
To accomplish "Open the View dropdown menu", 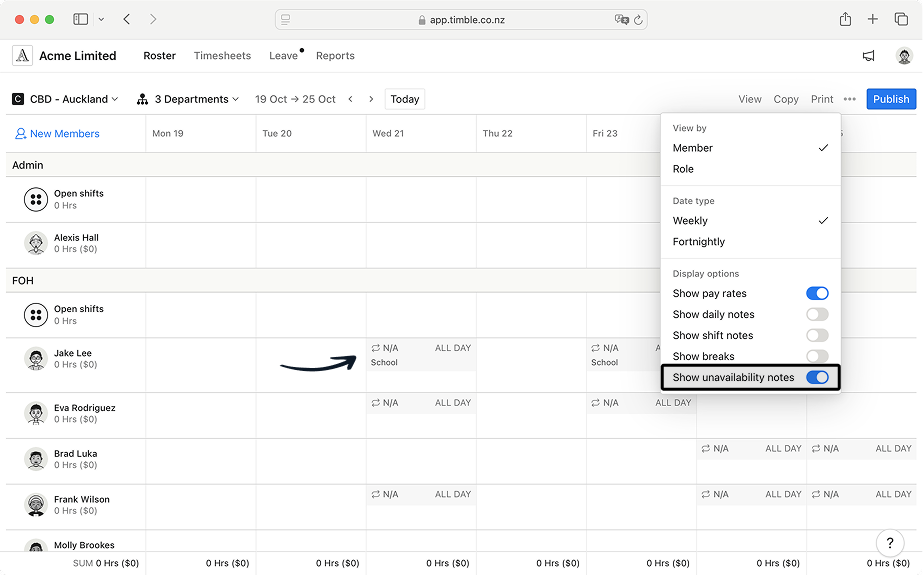I will pos(750,99).
